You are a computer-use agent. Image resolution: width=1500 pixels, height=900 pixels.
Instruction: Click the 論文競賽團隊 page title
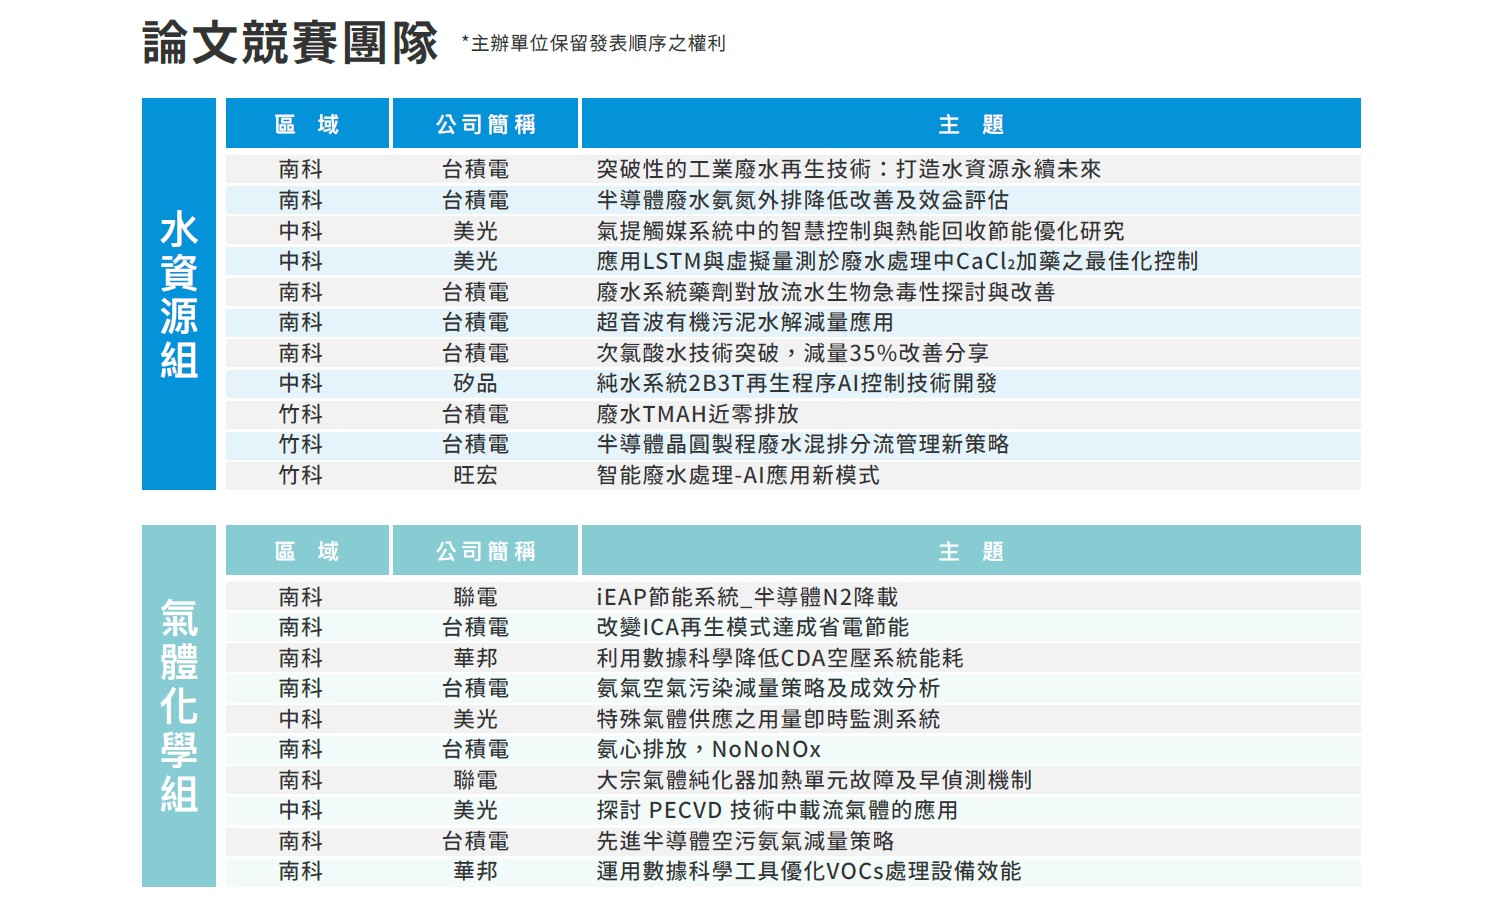290,43
